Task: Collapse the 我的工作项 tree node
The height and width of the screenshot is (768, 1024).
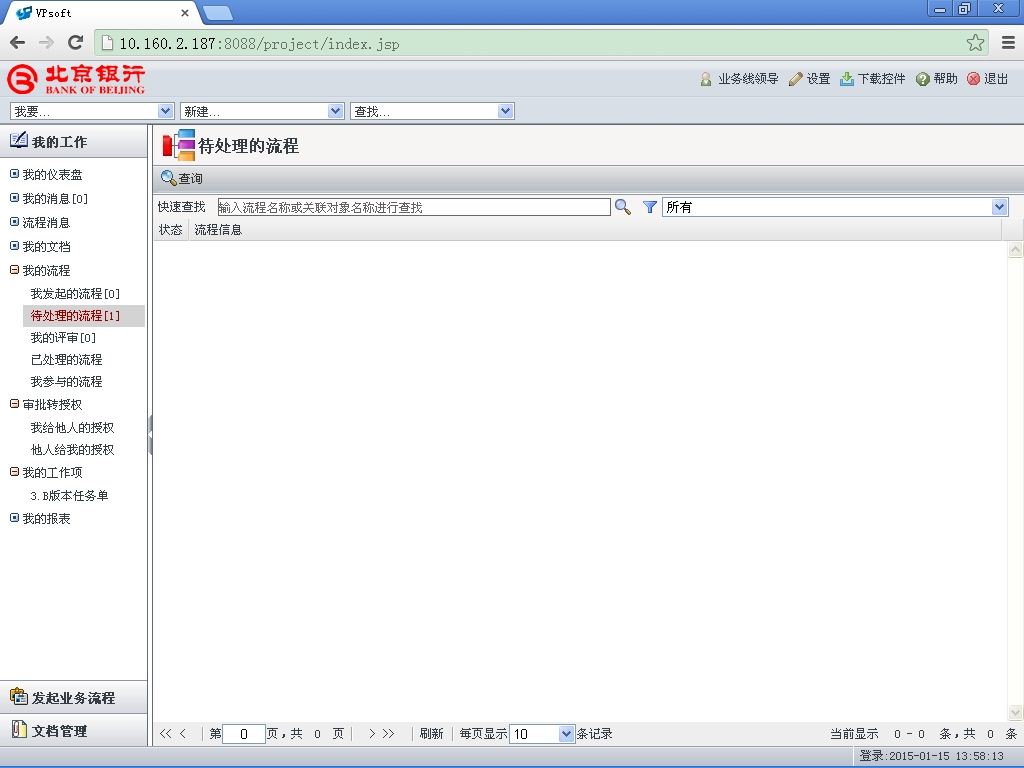Action: coord(14,472)
